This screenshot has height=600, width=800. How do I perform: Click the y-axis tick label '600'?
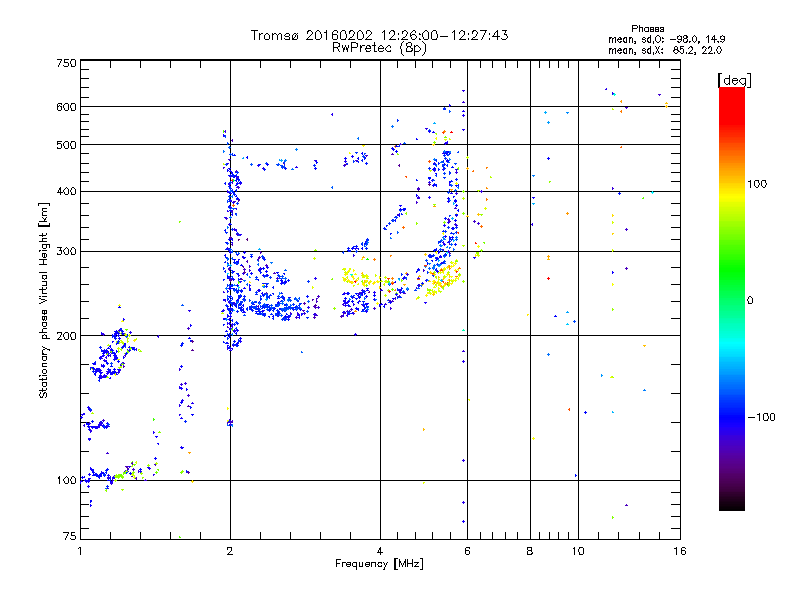click(66, 107)
